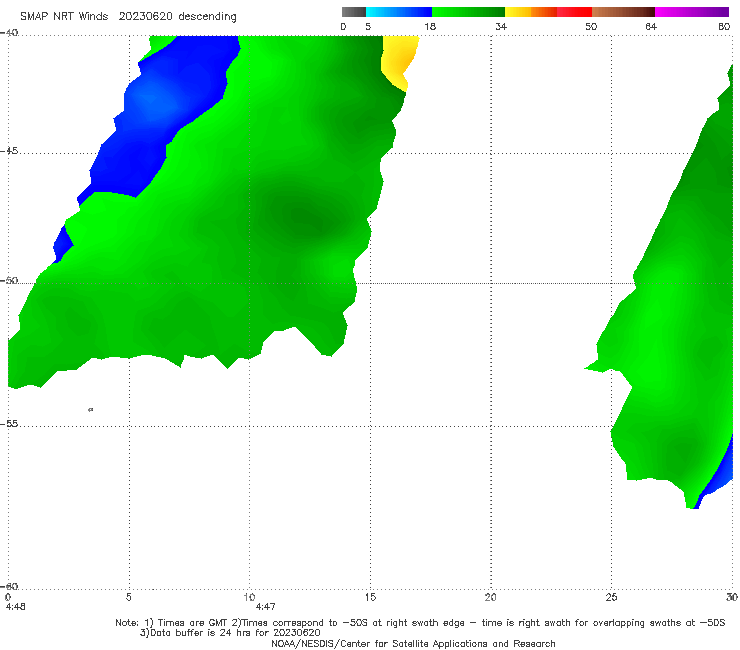Click the title 'SMAP NRT Winds 20230620 descending'
This screenshot has height=650, width=740.
click(128, 17)
